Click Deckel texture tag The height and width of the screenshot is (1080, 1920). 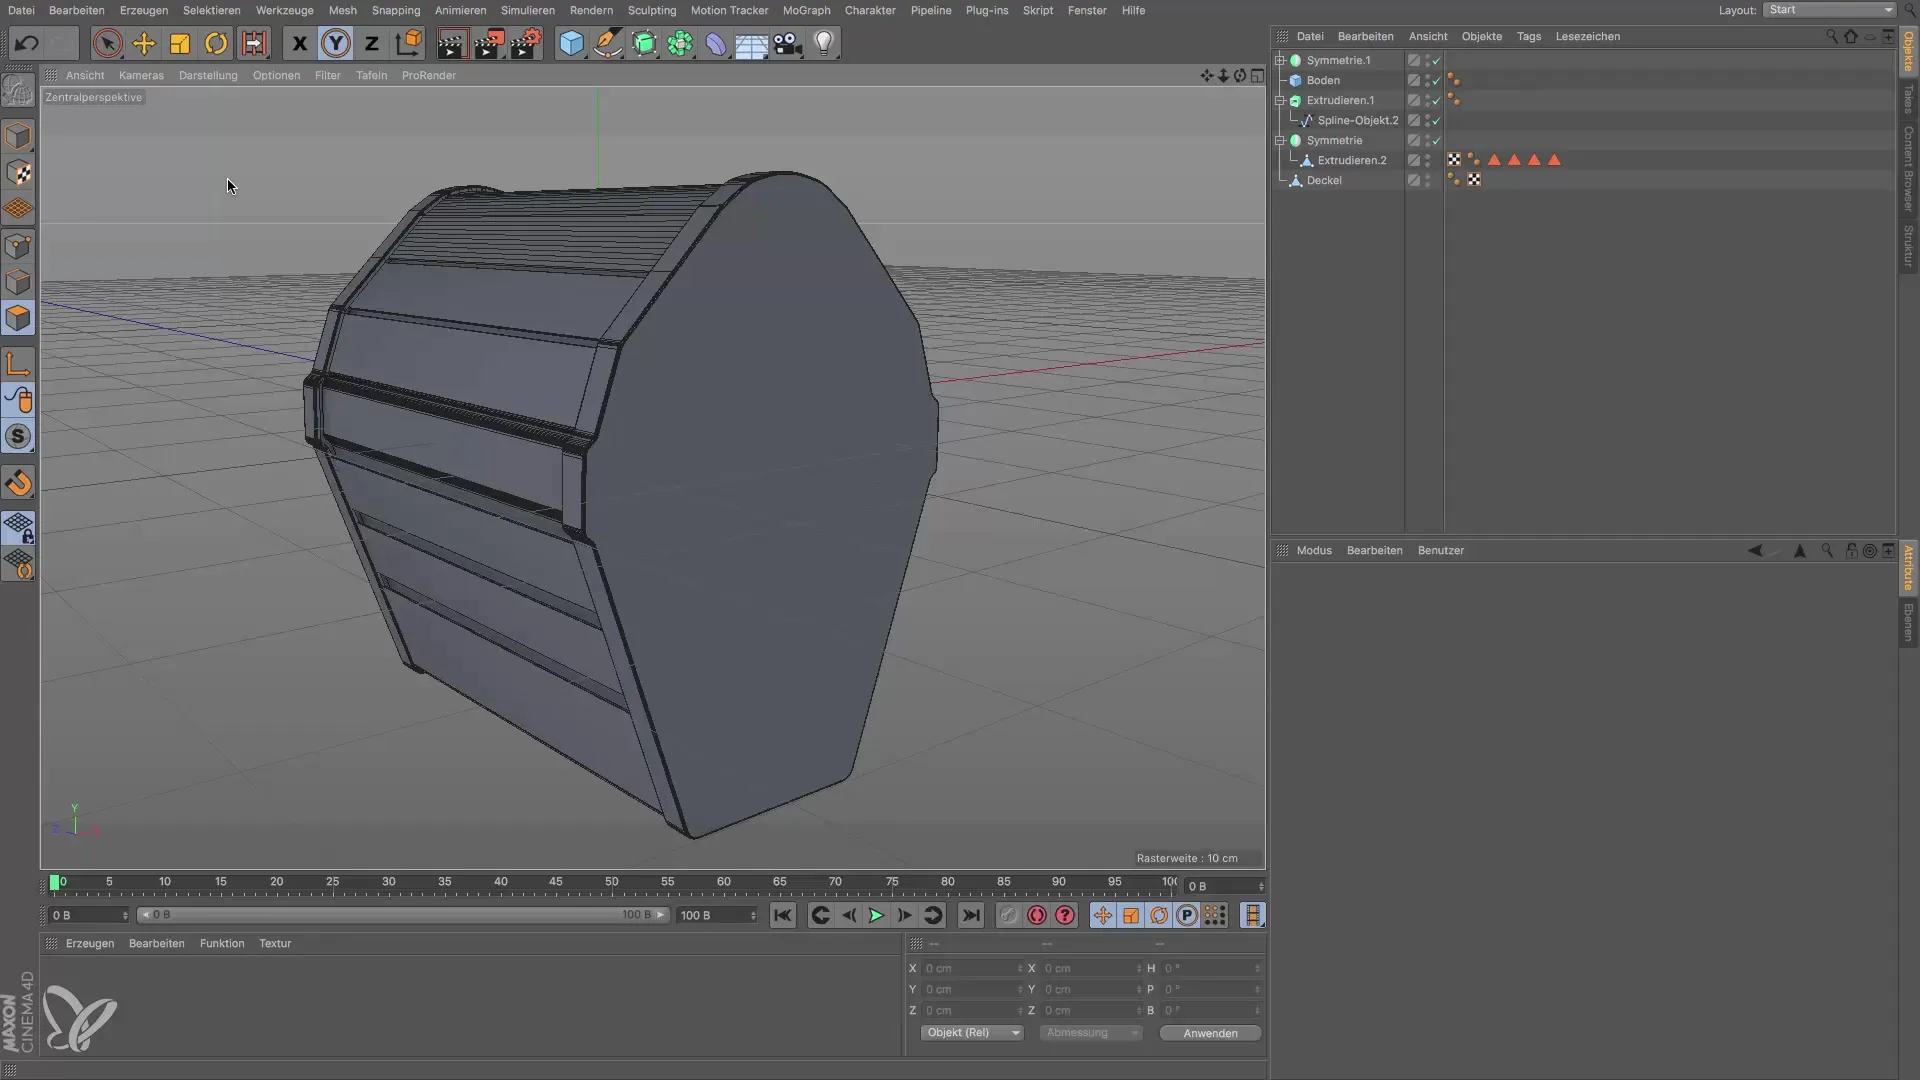[x=1474, y=180]
